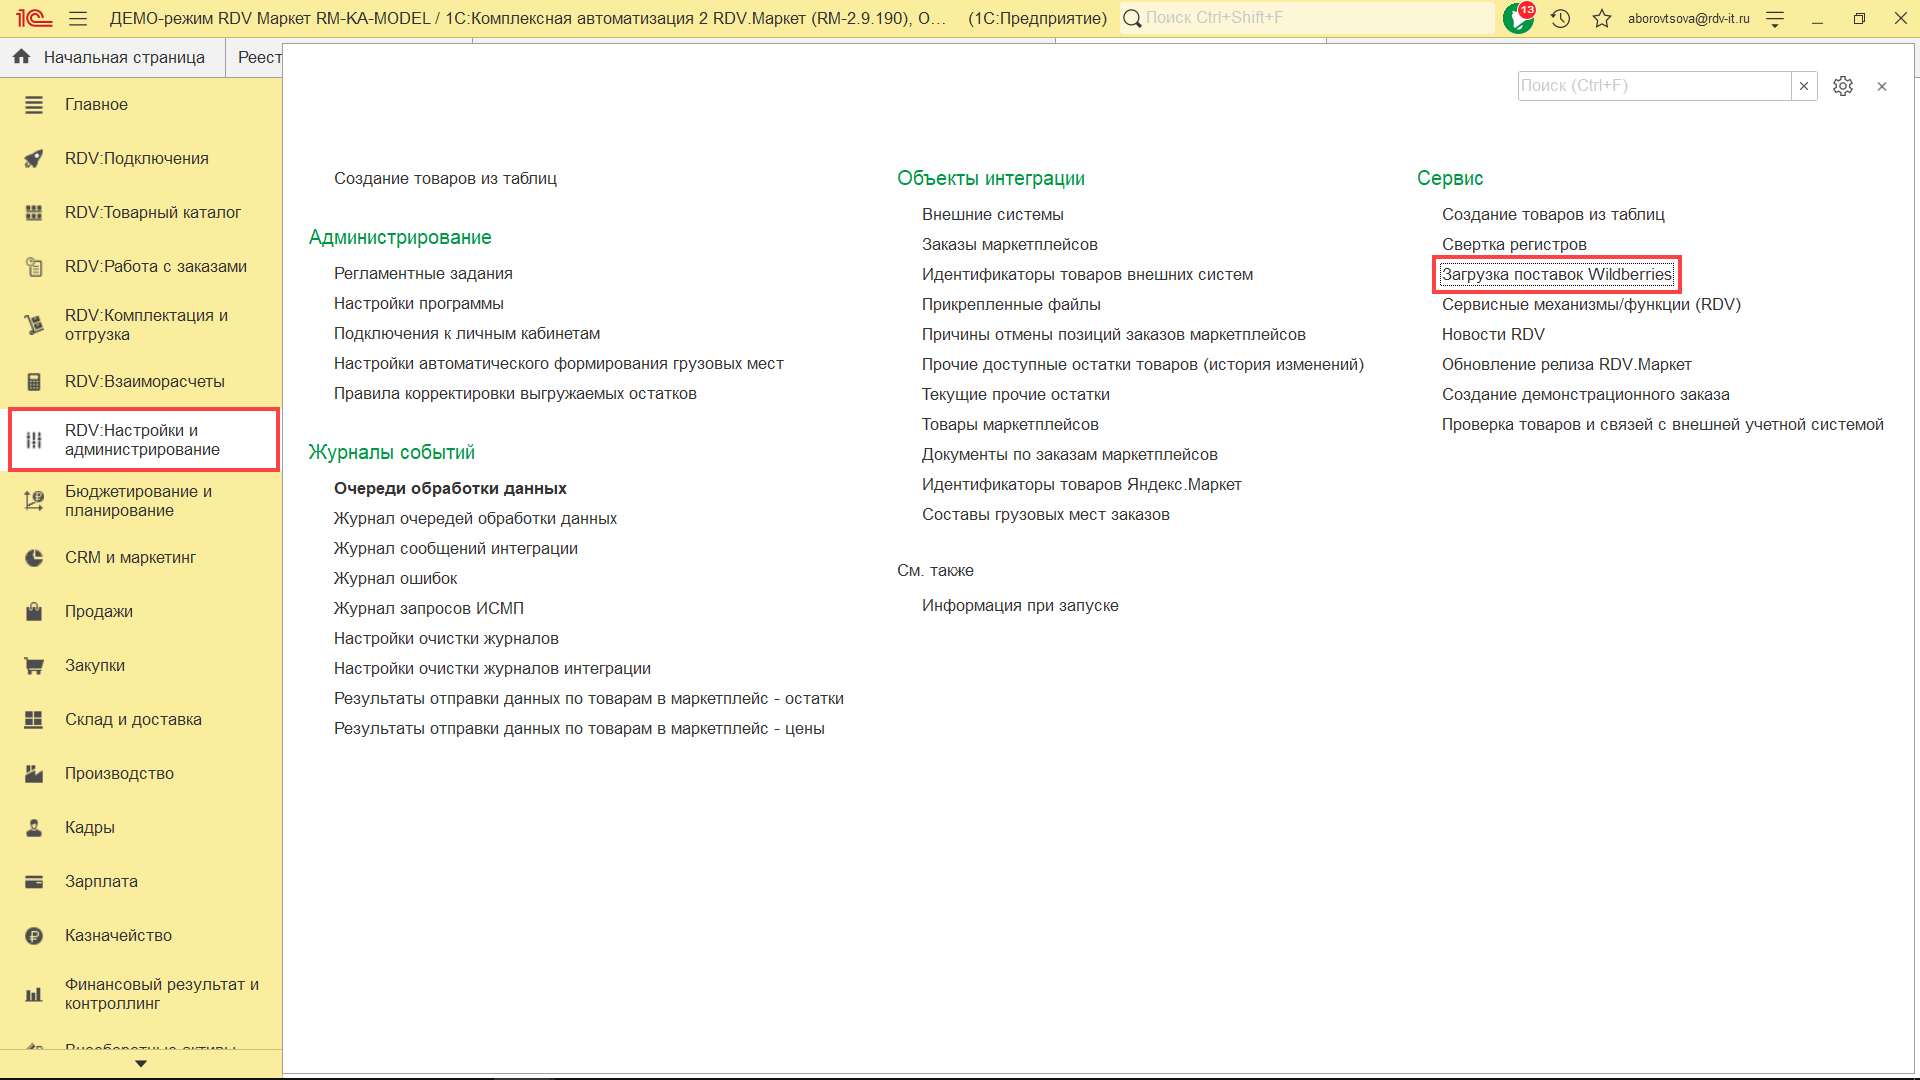Viewport: 1920px width, 1080px height.
Task: Open Журнал ошибок link
Action: pos(395,578)
